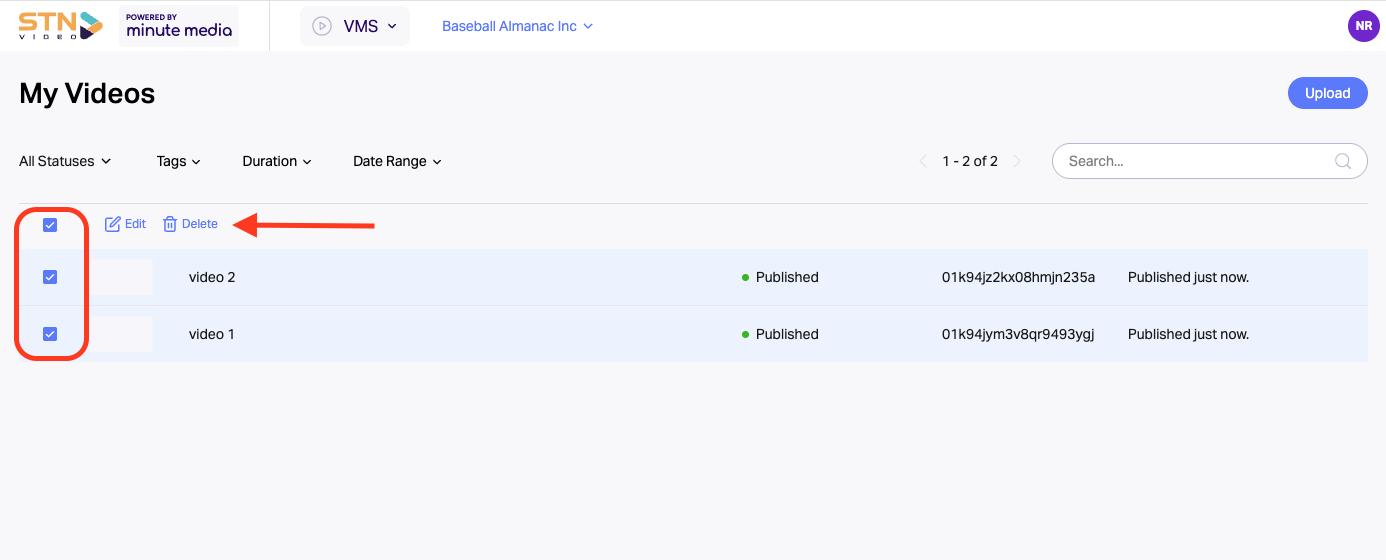The width and height of the screenshot is (1386, 560).
Task: Open the Duration filter dropdown
Action: [x=277, y=161]
